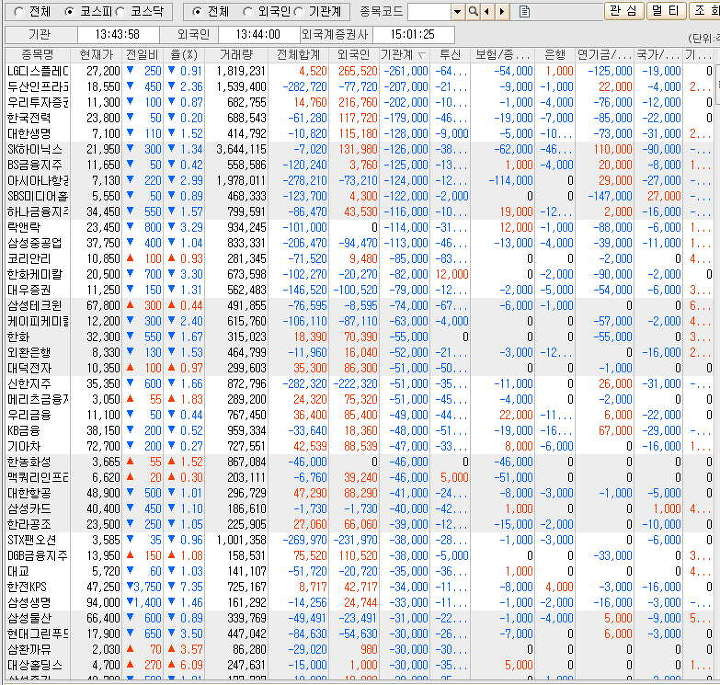Click 기관 time value 13:43:58
720x685 pixels.
pos(117,34)
